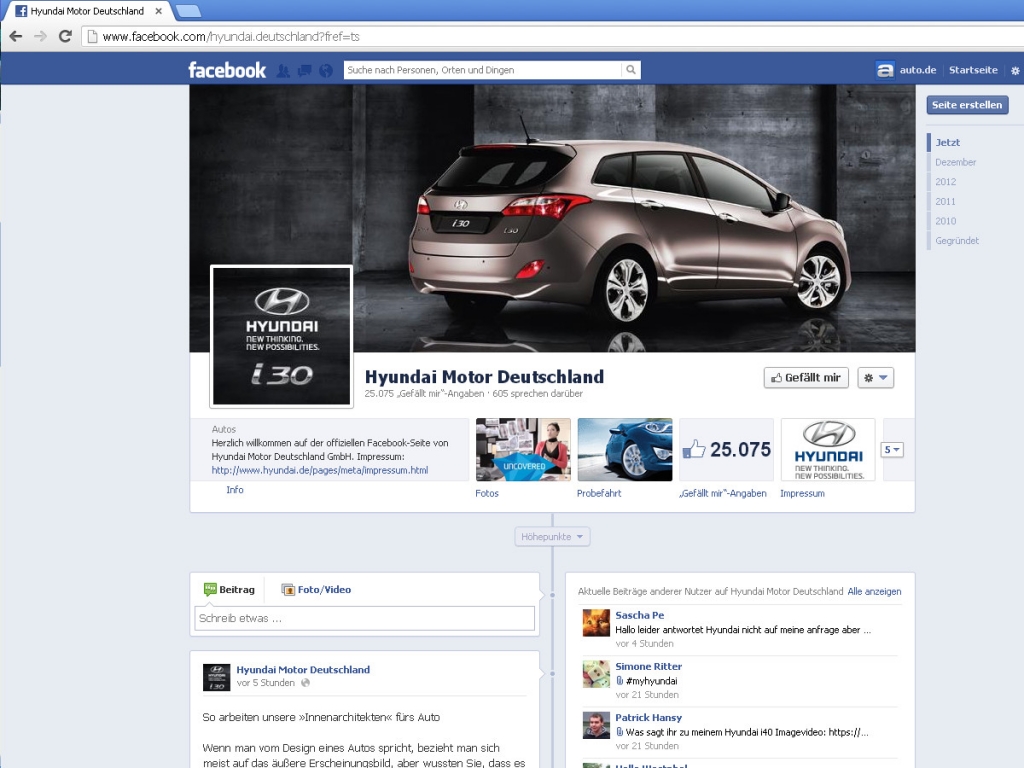Click the Hyundai Motor Deutschland page title
Viewport: 1024px width, 768px height.
pyautogui.click(x=484, y=377)
